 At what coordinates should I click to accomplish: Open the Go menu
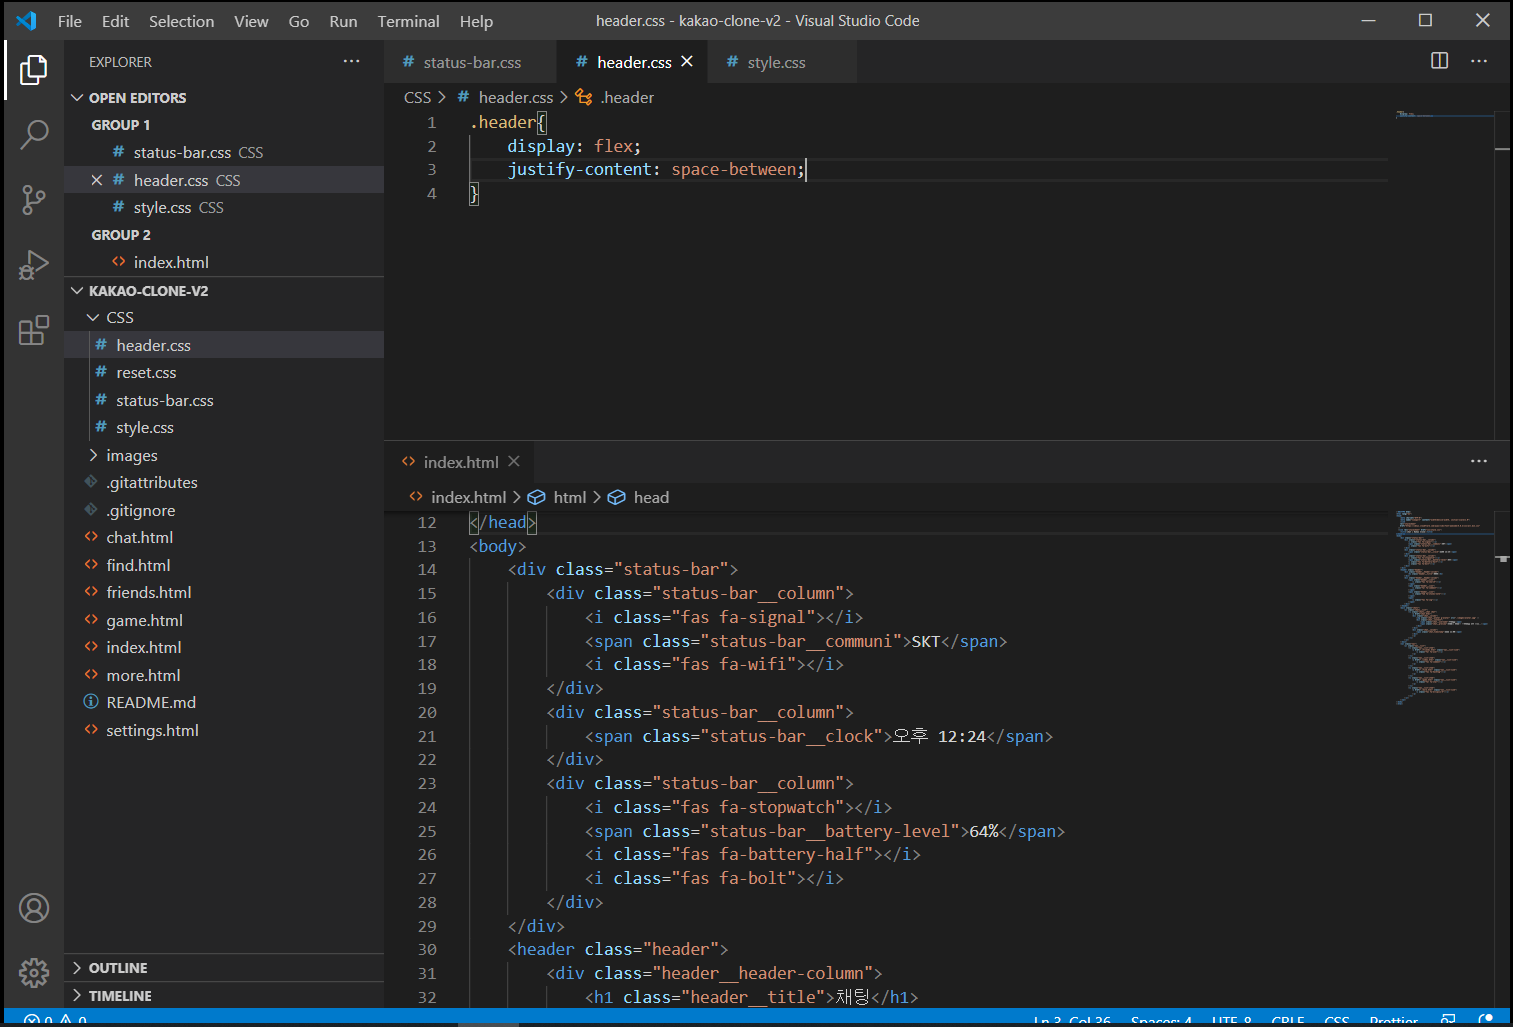point(298,21)
